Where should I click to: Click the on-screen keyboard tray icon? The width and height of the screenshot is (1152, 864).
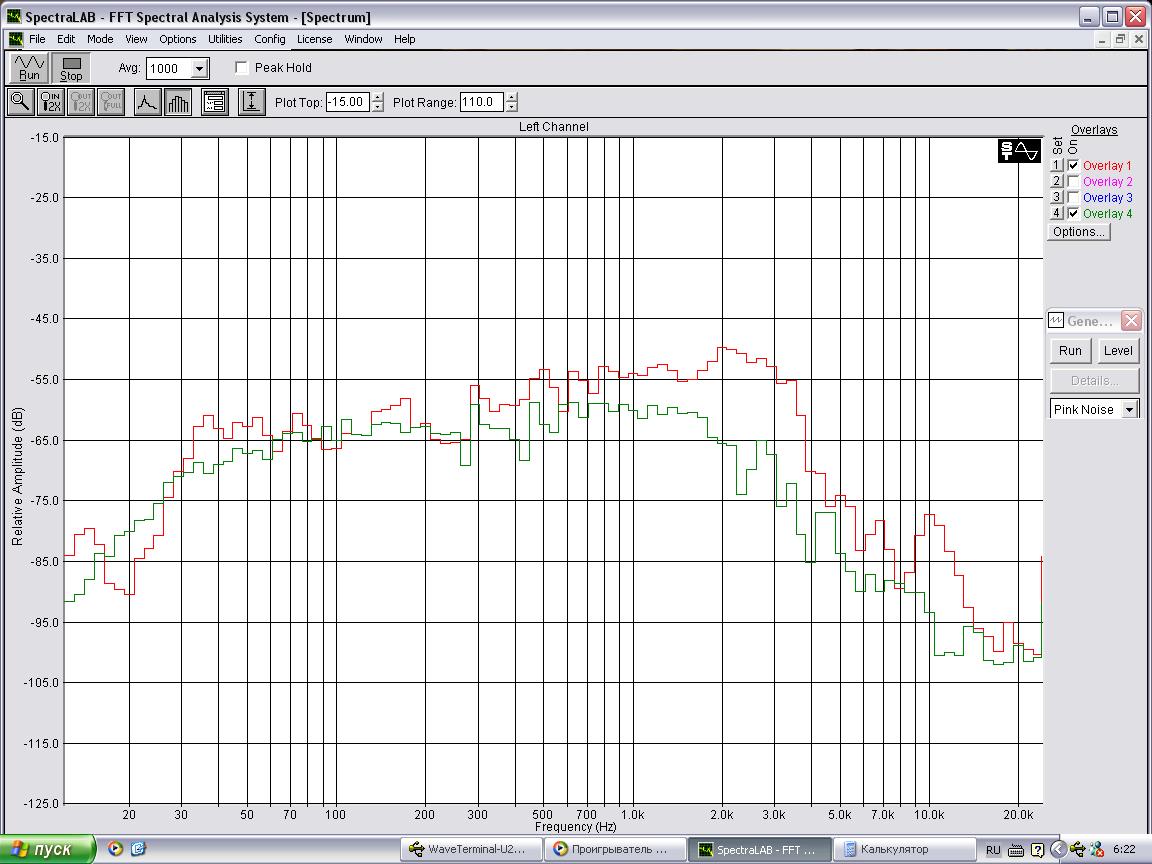1016,850
